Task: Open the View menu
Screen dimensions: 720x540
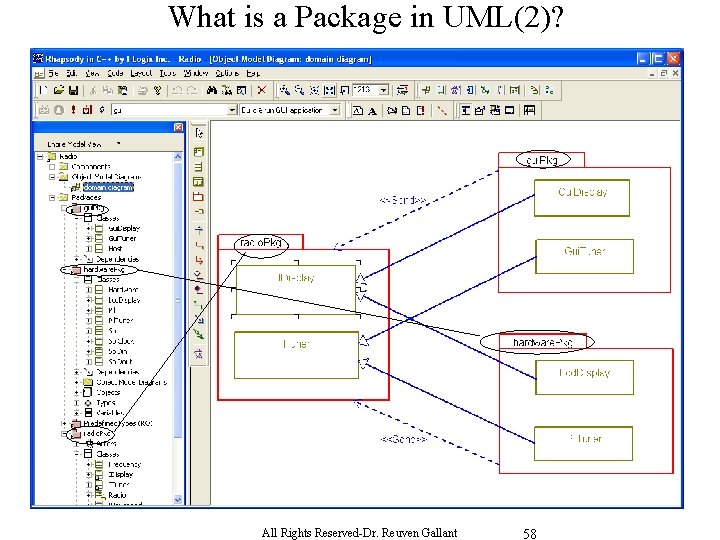Action: (92, 73)
